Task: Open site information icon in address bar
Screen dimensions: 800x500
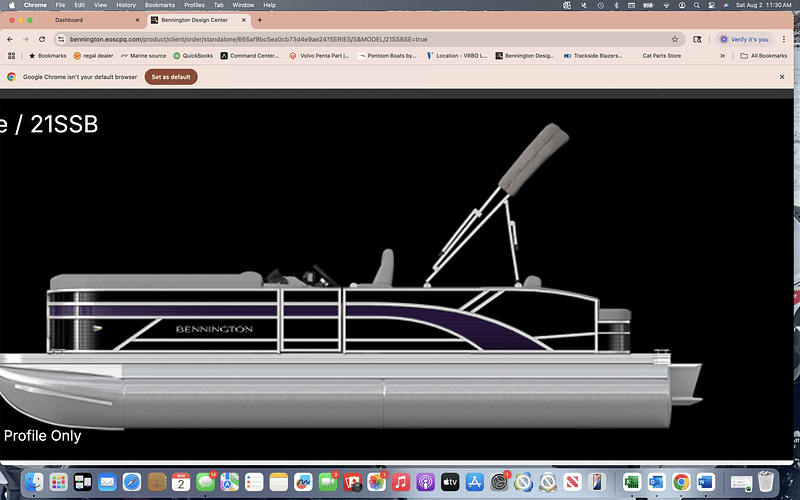Action: pos(61,39)
